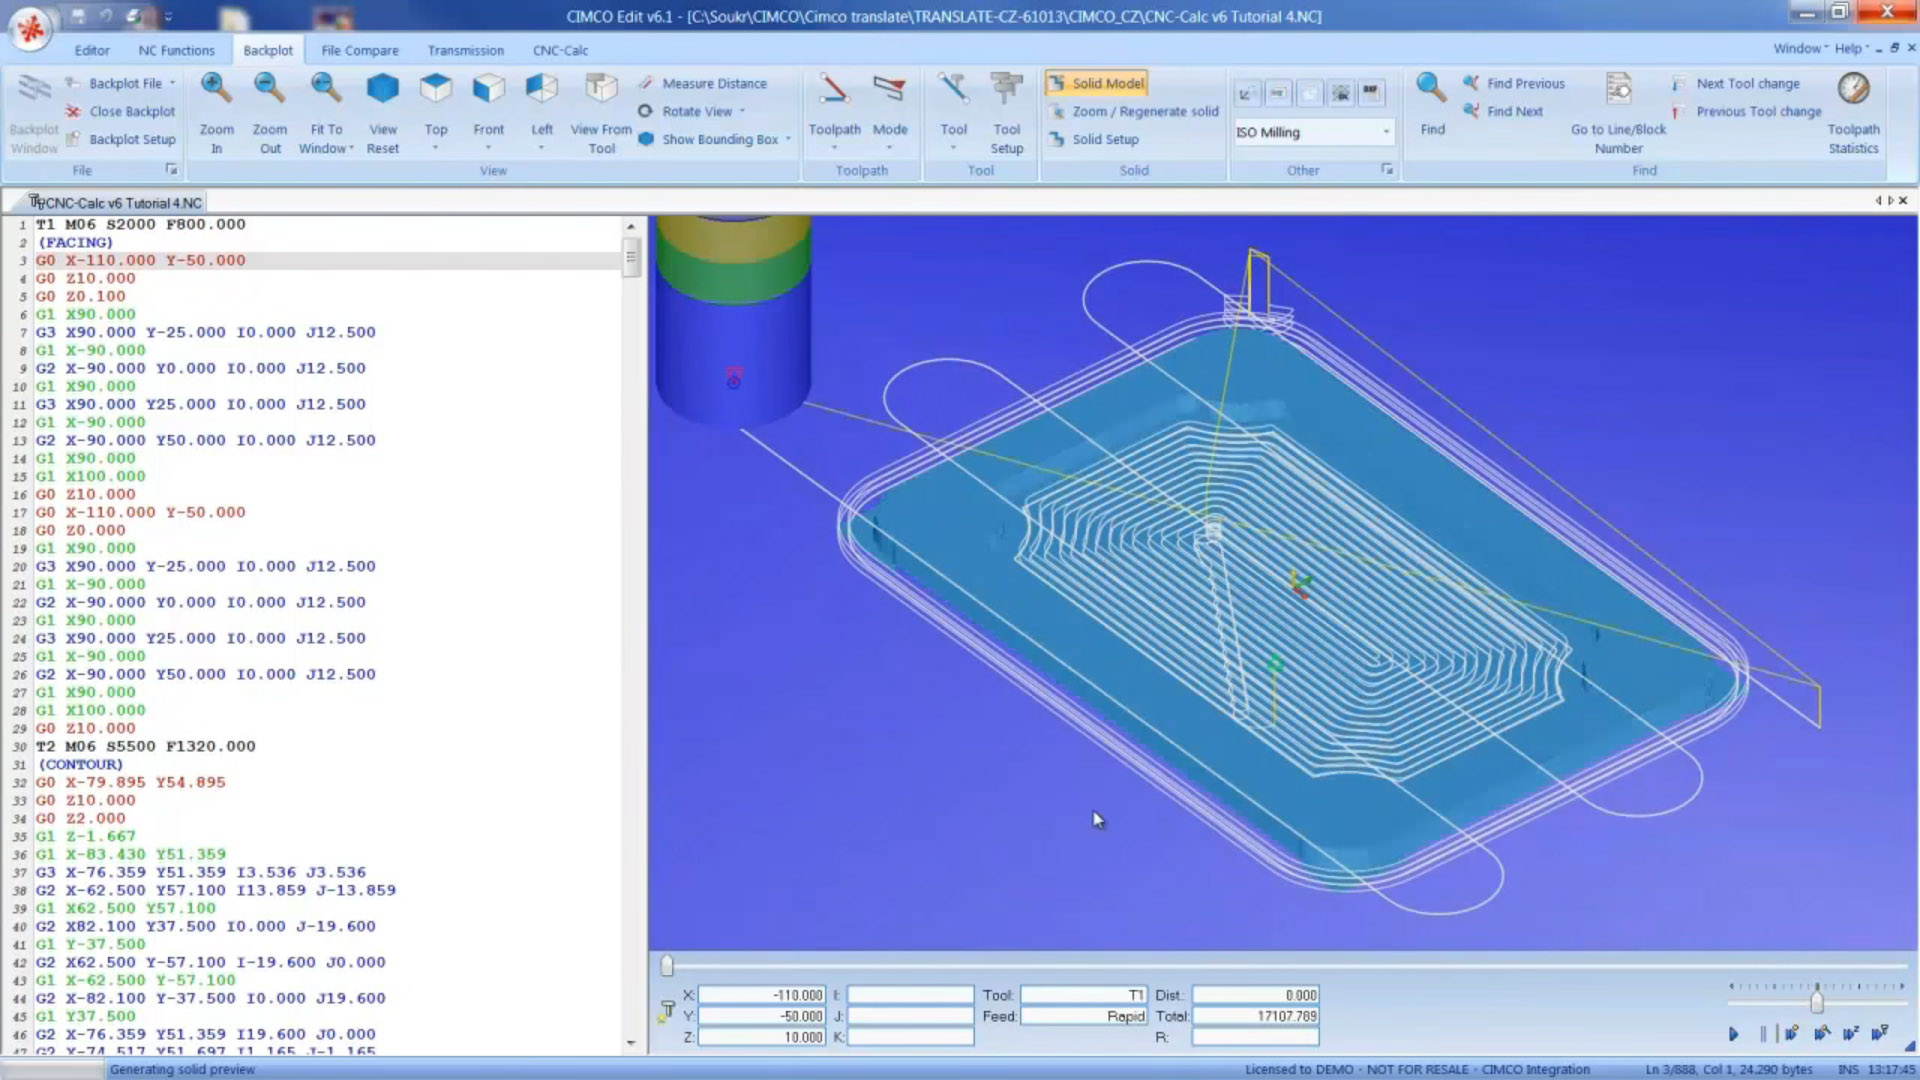The width and height of the screenshot is (1920, 1080).
Task: Click the second small icon in Other group
Action: pyautogui.click(x=1278, y=94)
